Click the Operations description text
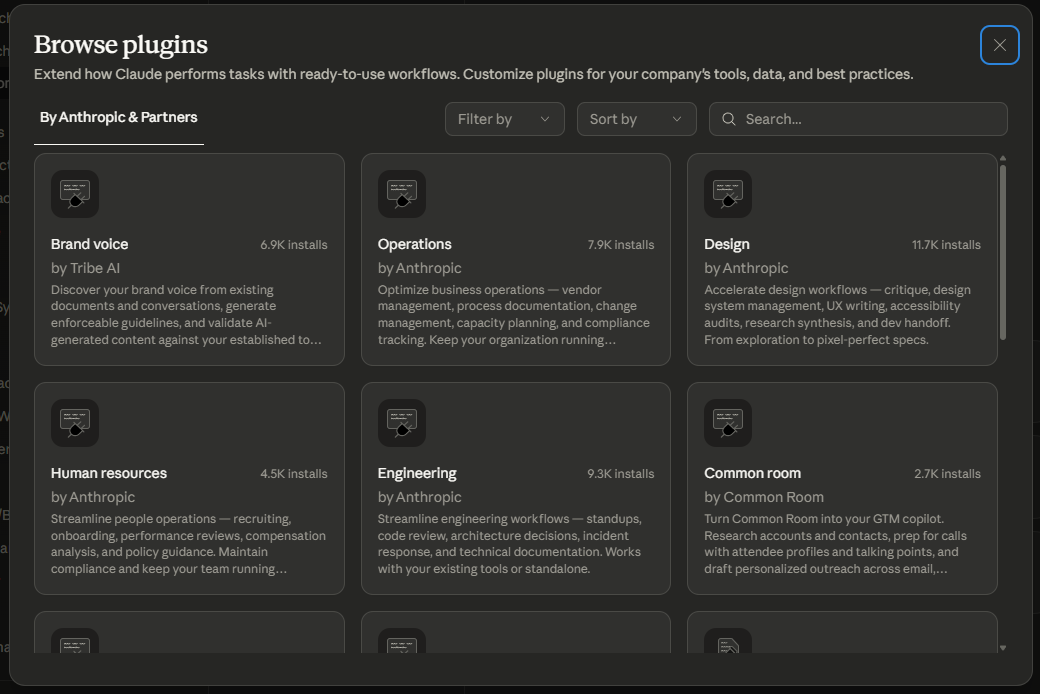The image size is (1040, 694). pos(514,314)
